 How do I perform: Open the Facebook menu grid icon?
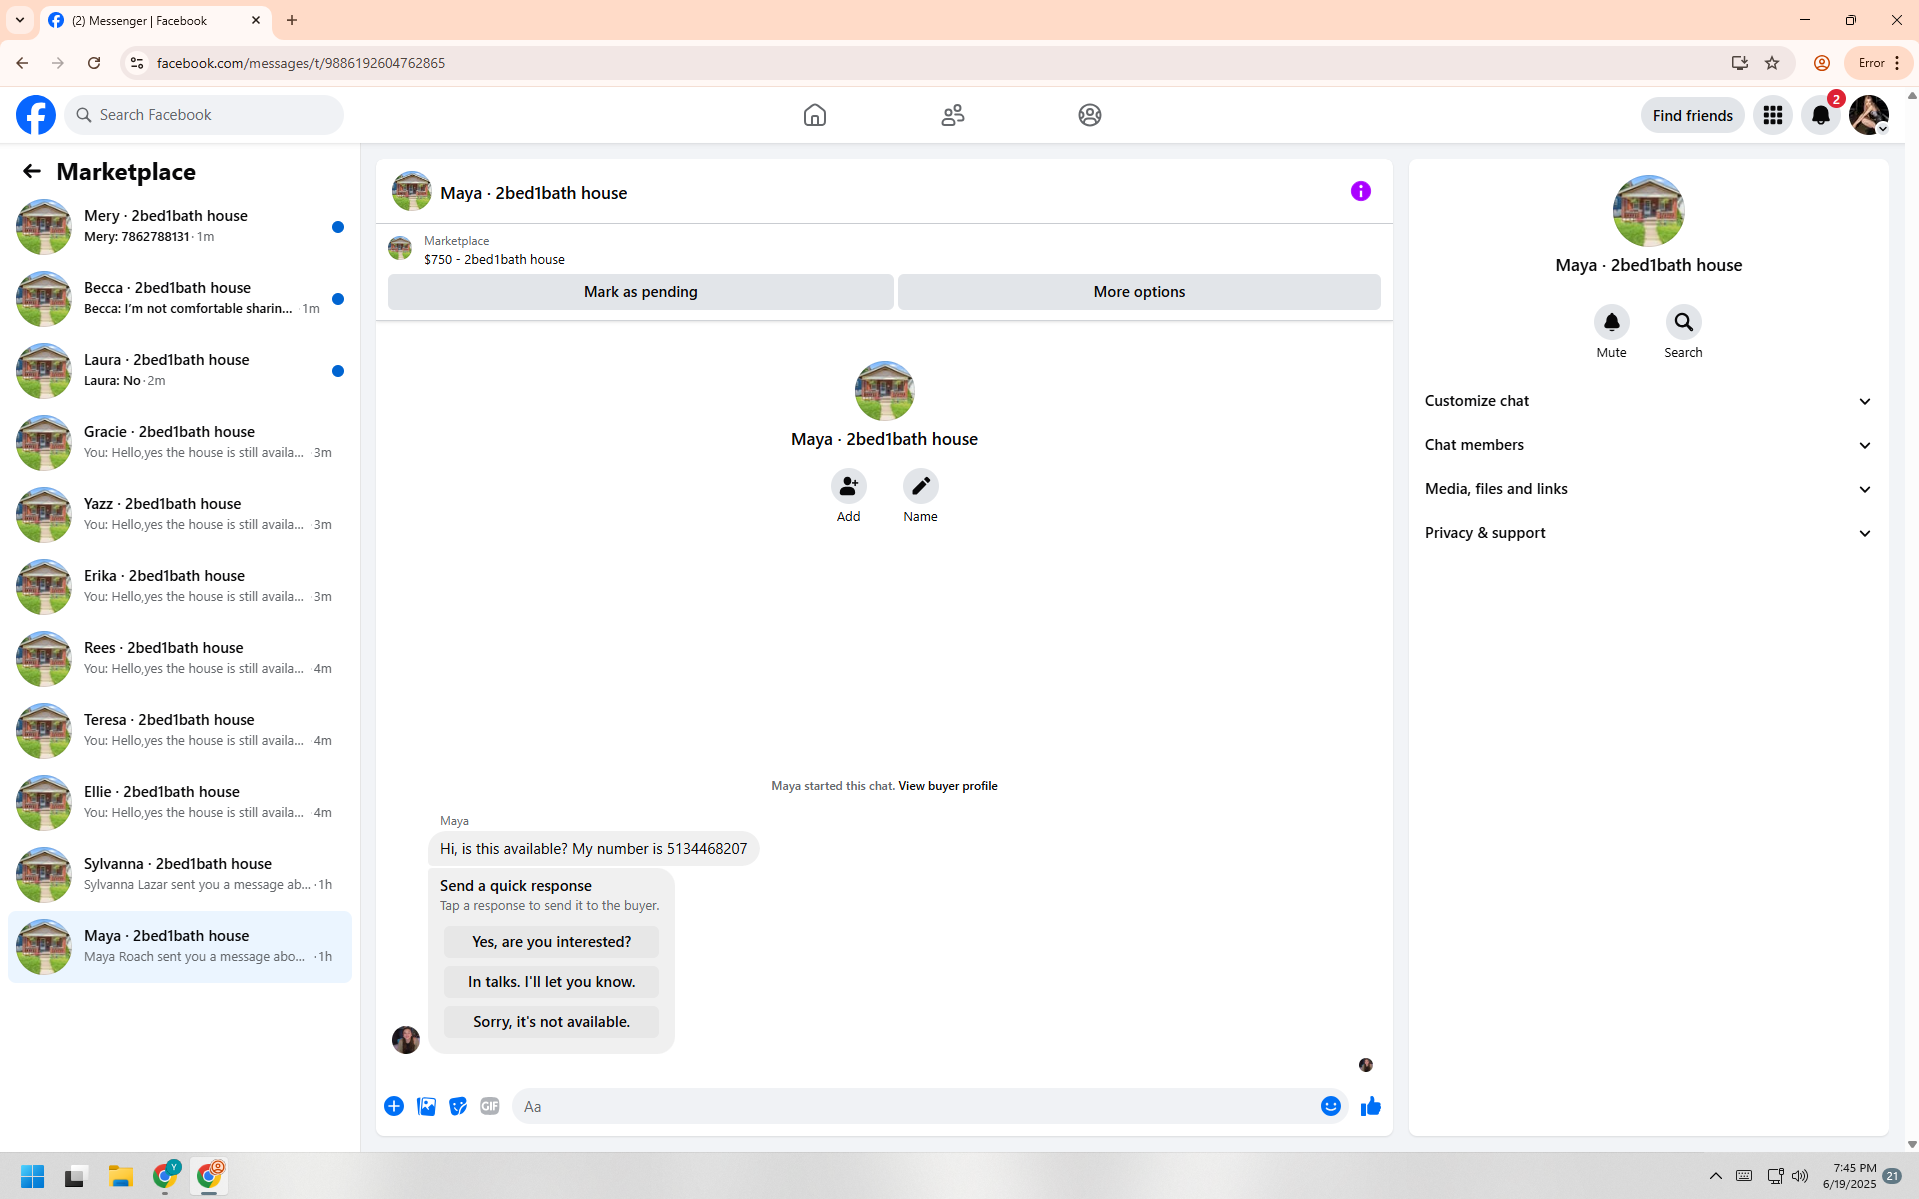pyautogui.click(x=1773, y=115)
